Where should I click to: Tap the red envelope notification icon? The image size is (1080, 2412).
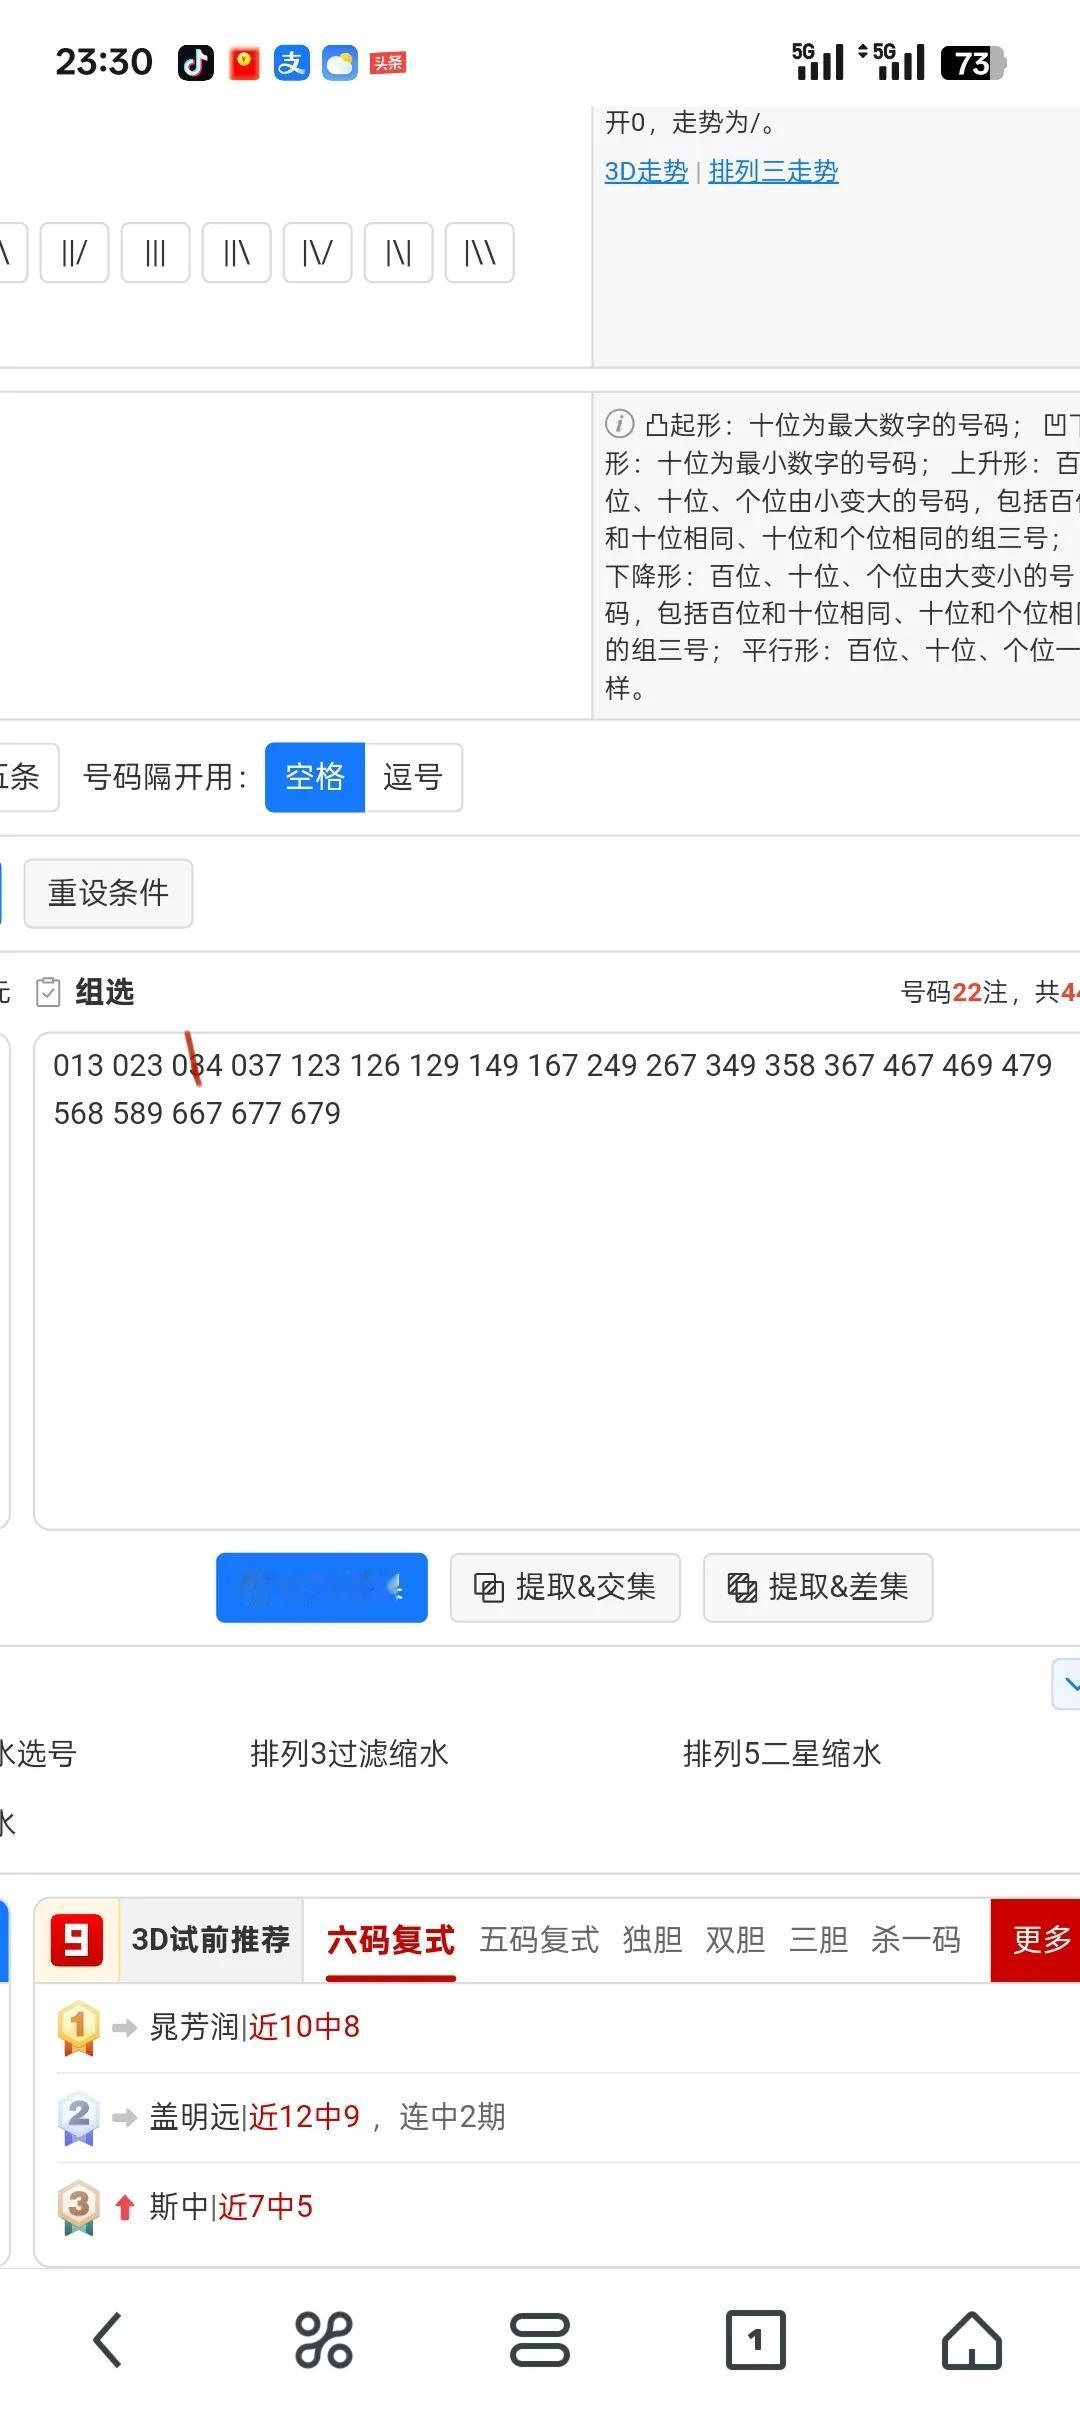point(244,63)
